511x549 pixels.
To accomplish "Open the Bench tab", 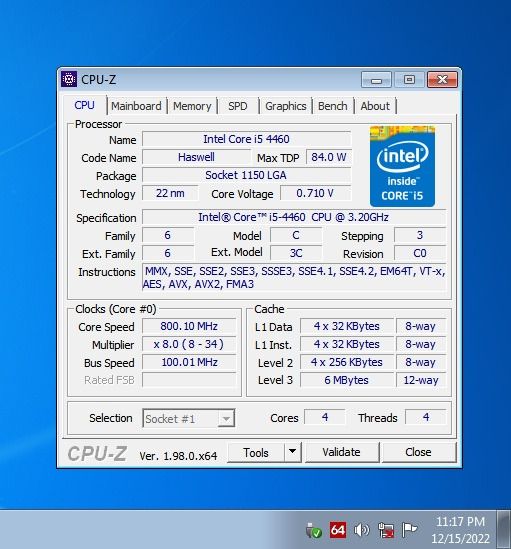I will pos(332,106).
